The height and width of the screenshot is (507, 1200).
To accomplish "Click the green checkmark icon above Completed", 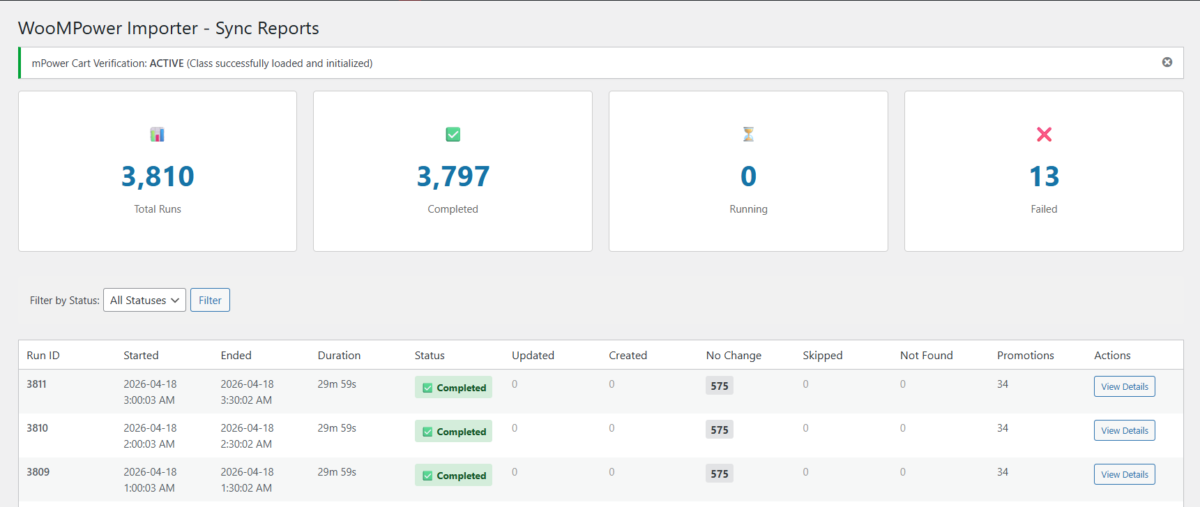I will point(453,134).
